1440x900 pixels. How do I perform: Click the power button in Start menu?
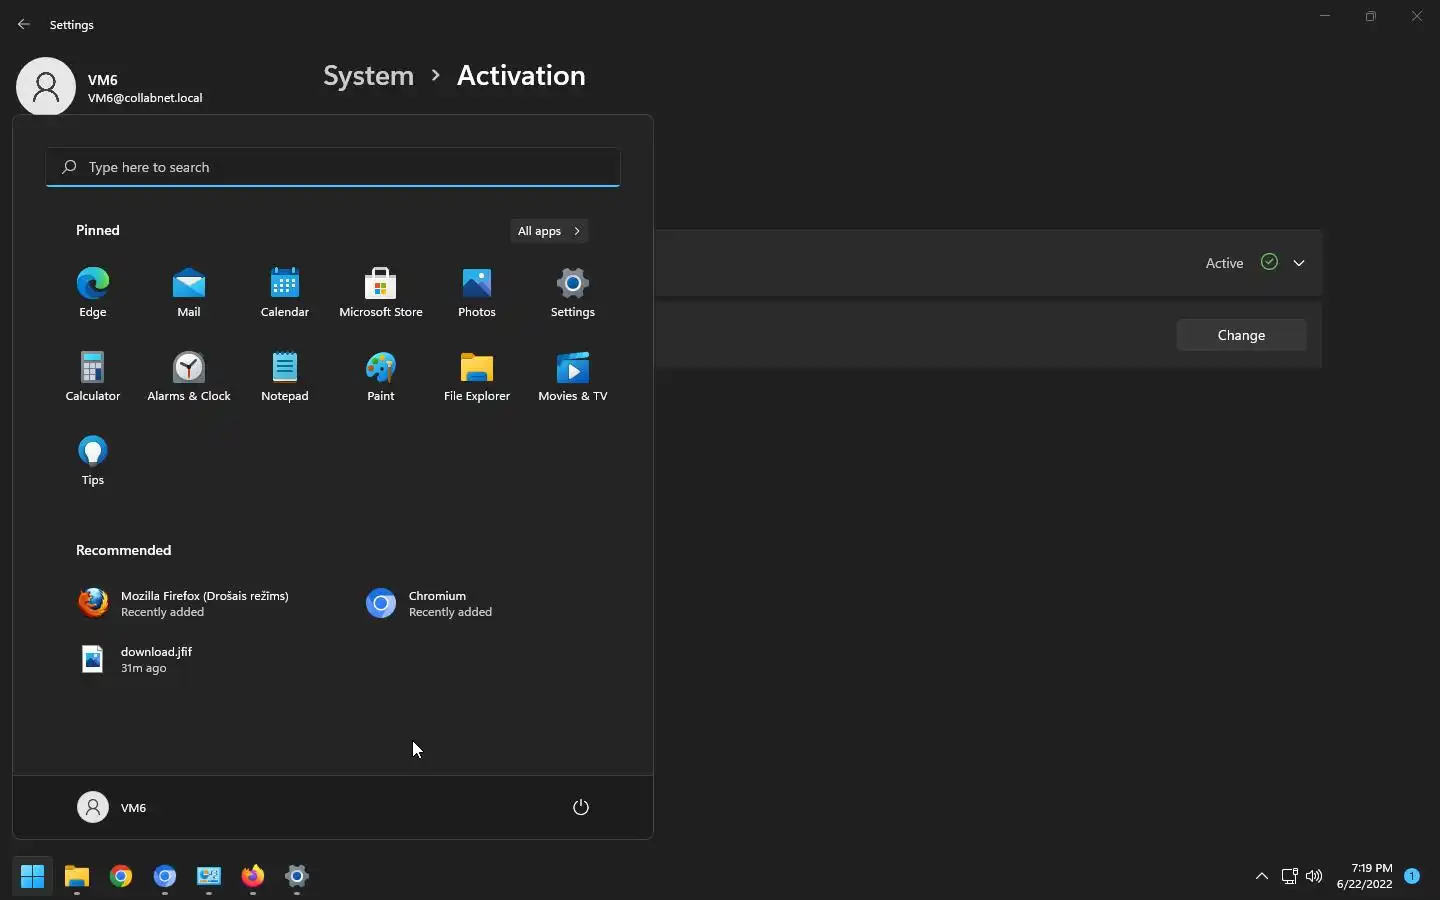[581, 807]
